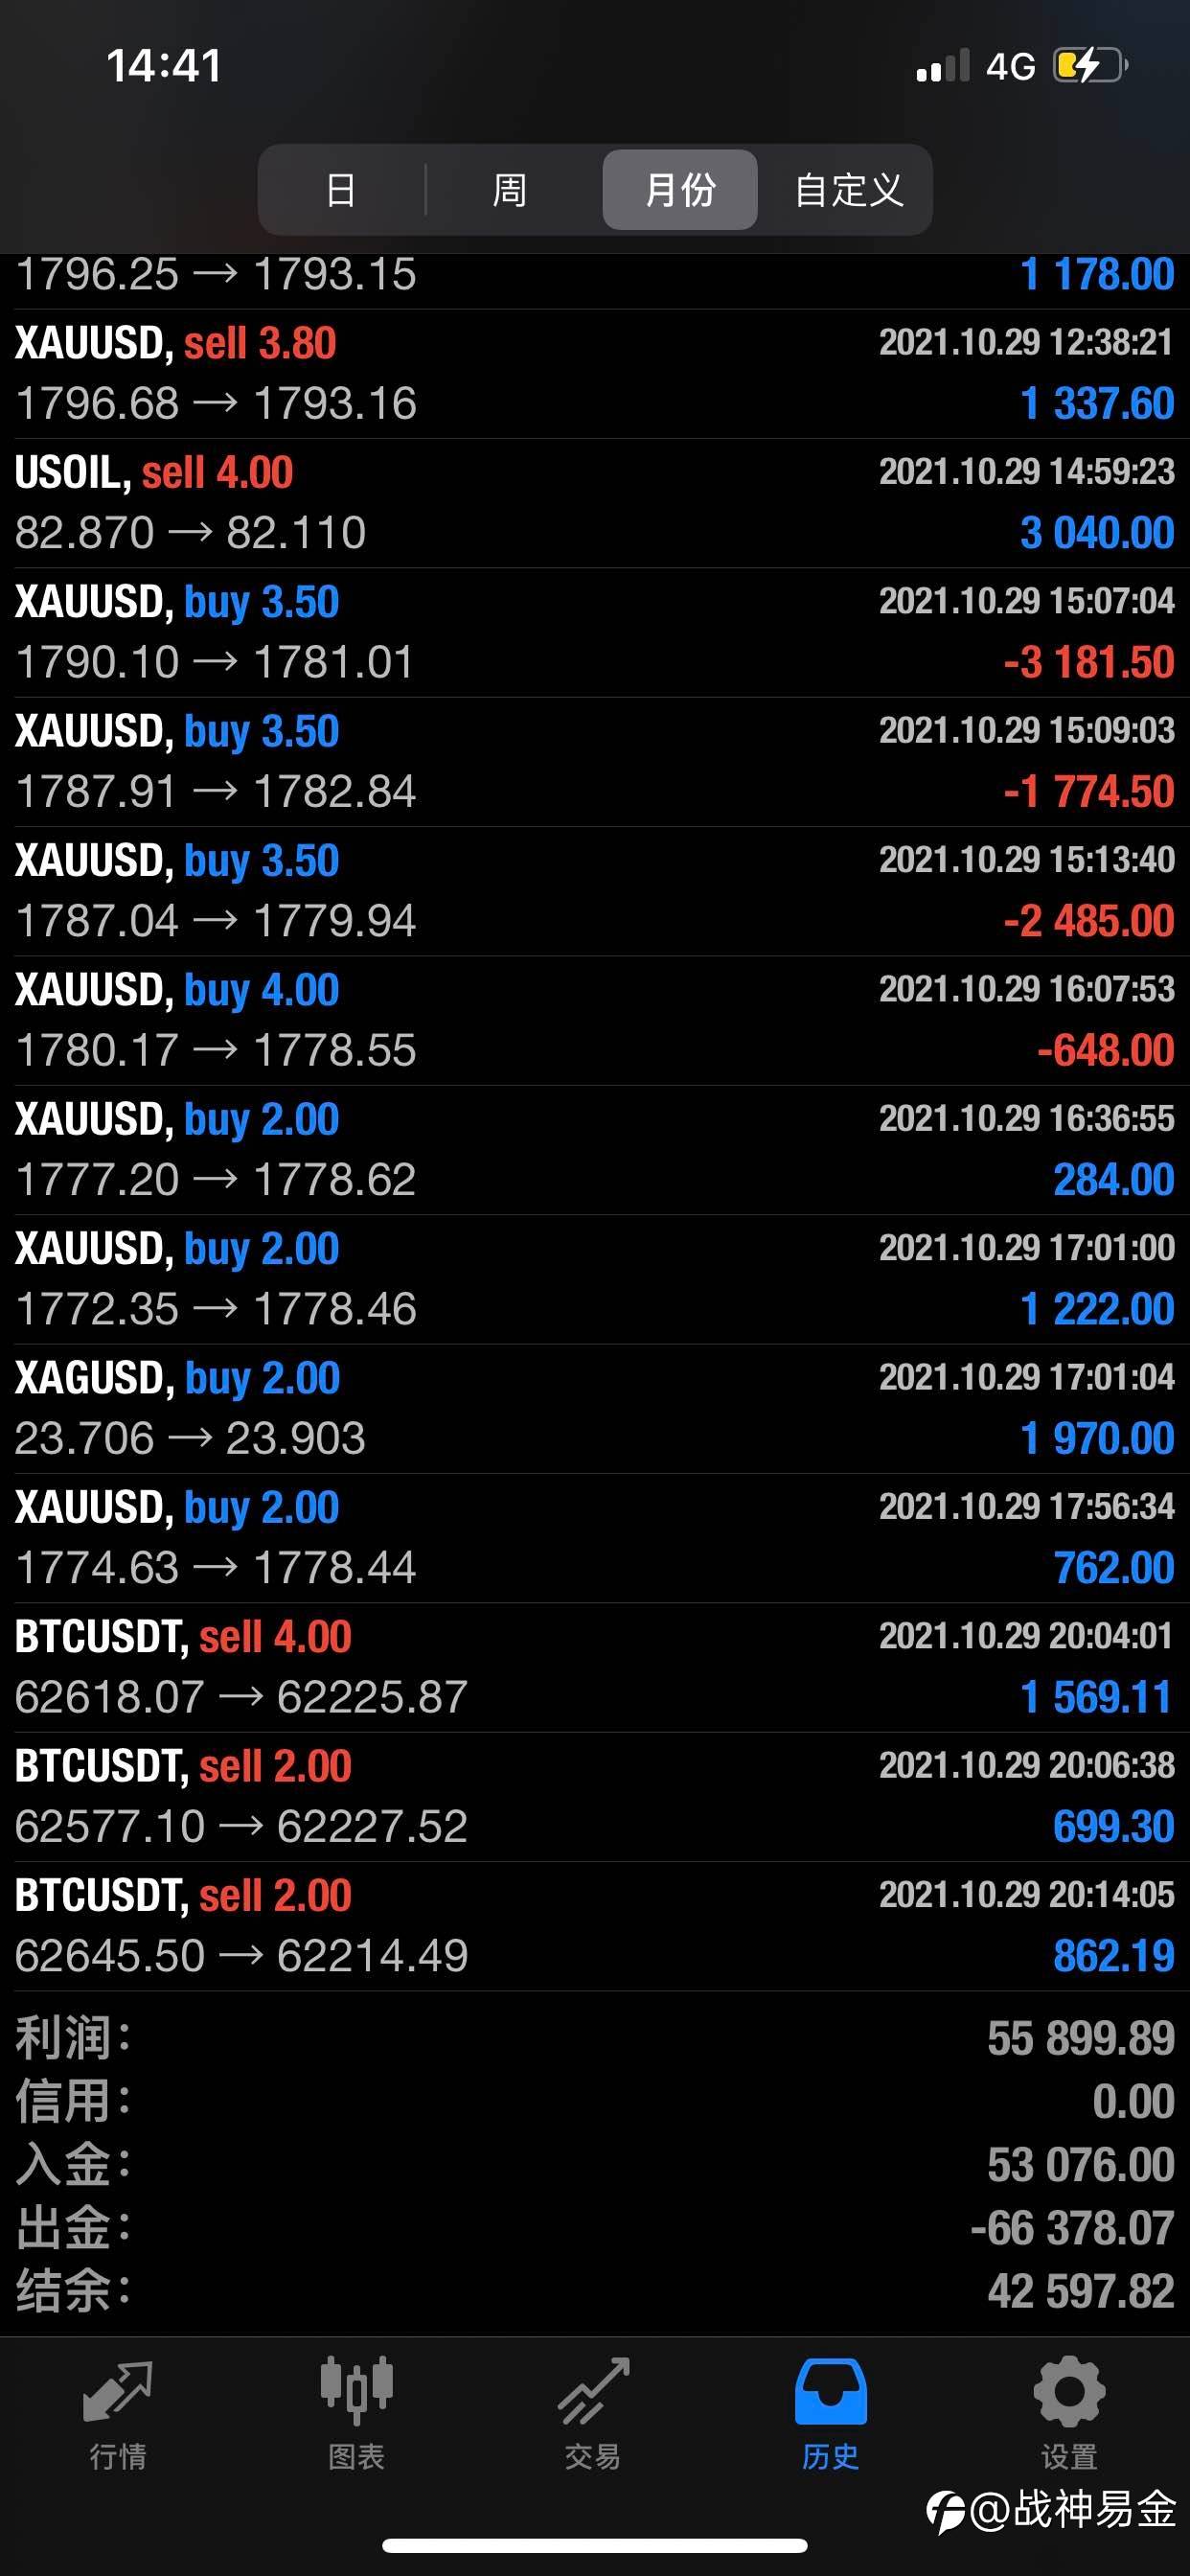This screenshot has width=1190, height=2576.
Task: Switch period filter to 周
Action: point(510,190)
